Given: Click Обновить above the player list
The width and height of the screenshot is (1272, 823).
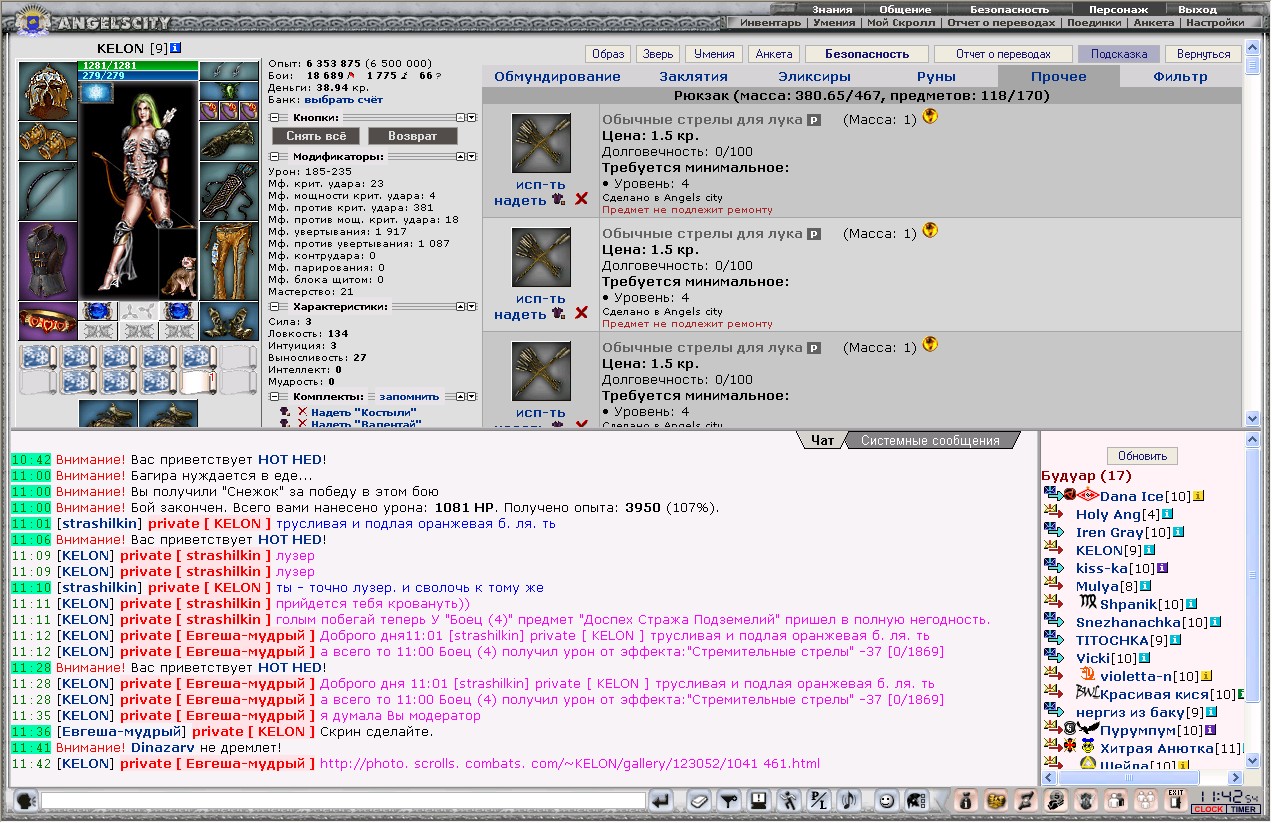Looking at the screenshot, I should [x=1142, y=456].
